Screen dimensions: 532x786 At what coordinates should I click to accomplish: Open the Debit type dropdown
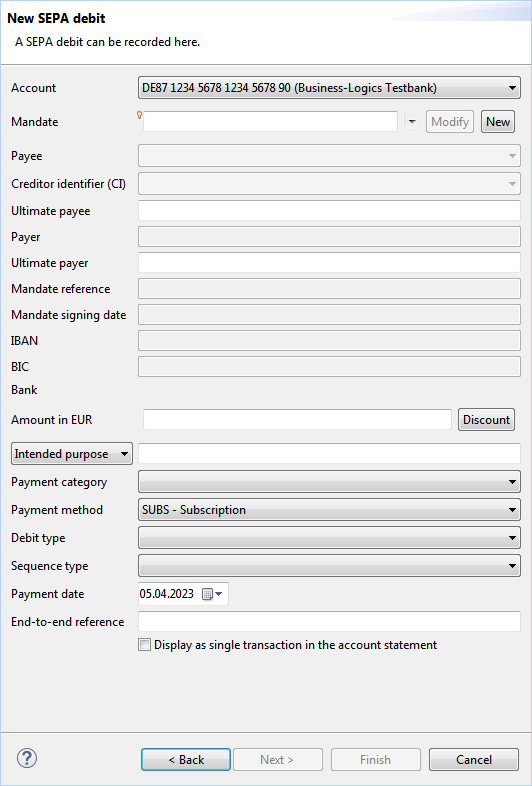329,538
